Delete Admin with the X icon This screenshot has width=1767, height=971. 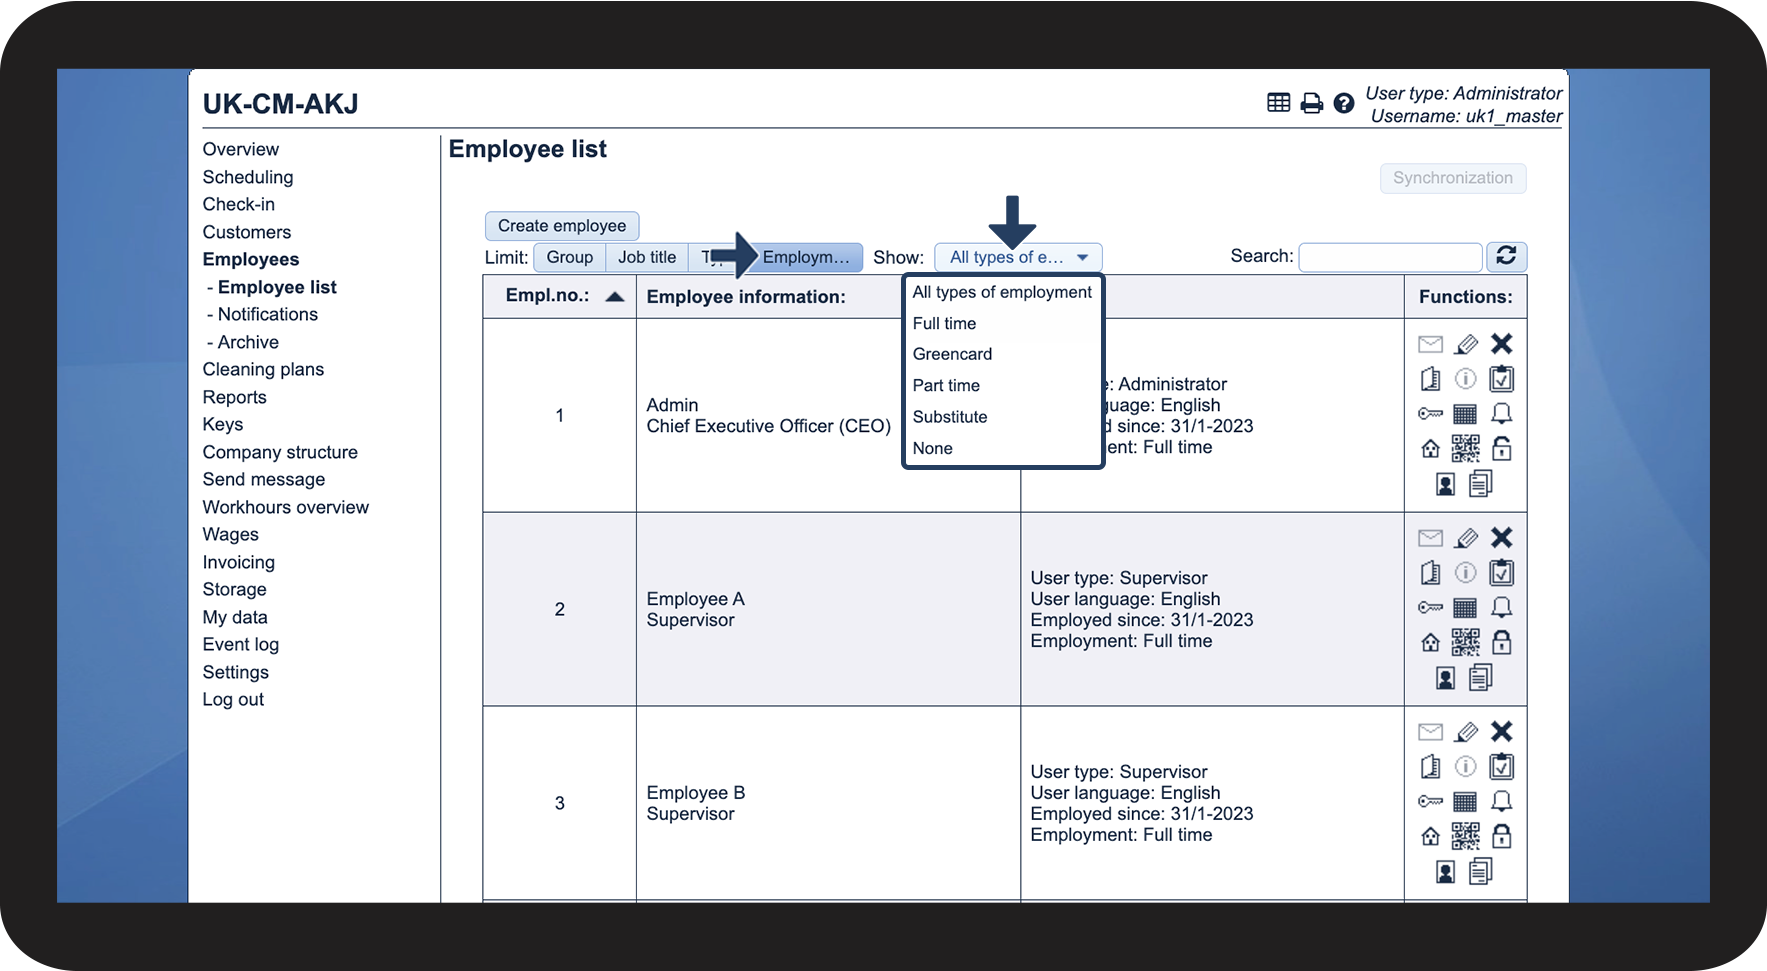click(1501, 344)
